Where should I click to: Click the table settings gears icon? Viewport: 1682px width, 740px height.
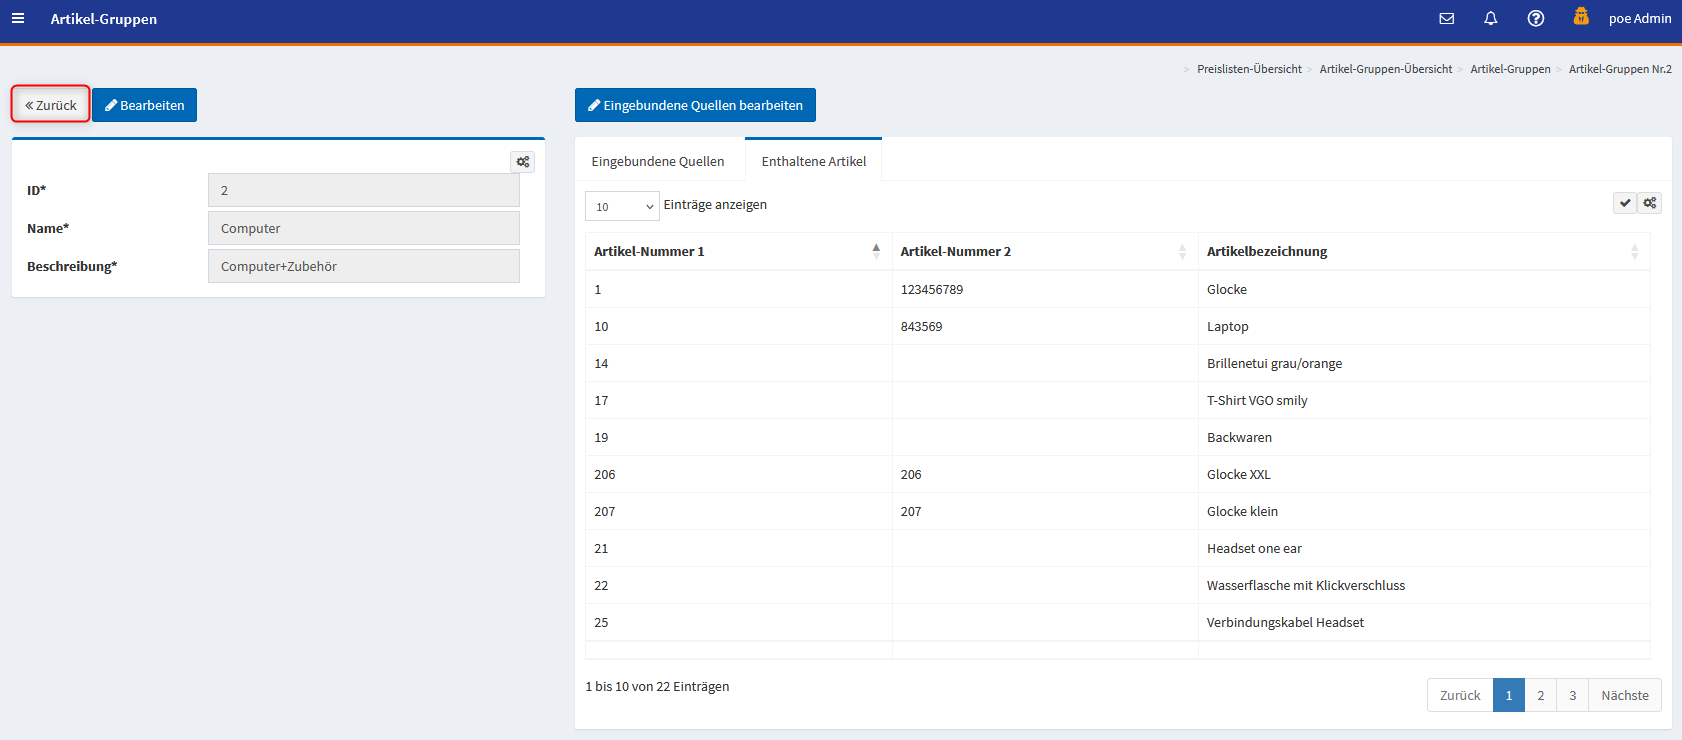coord(1649,203)
